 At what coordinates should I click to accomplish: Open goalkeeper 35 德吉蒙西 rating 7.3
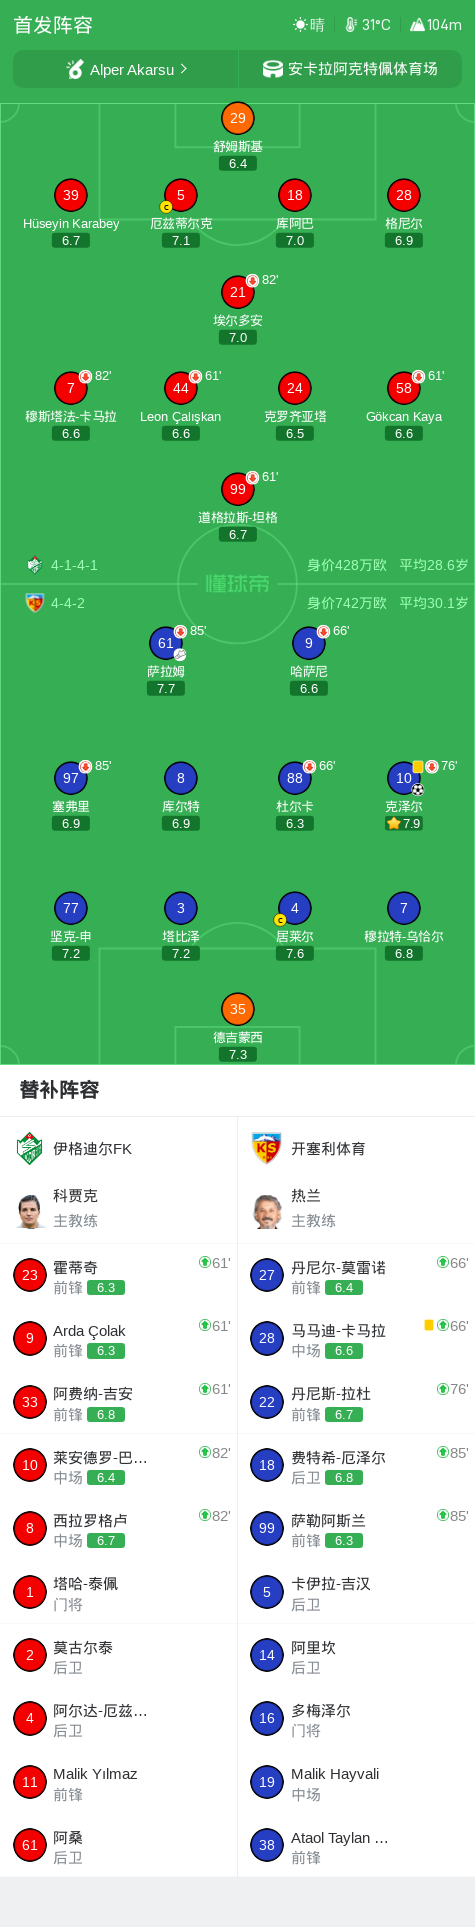click(238, 1054)
